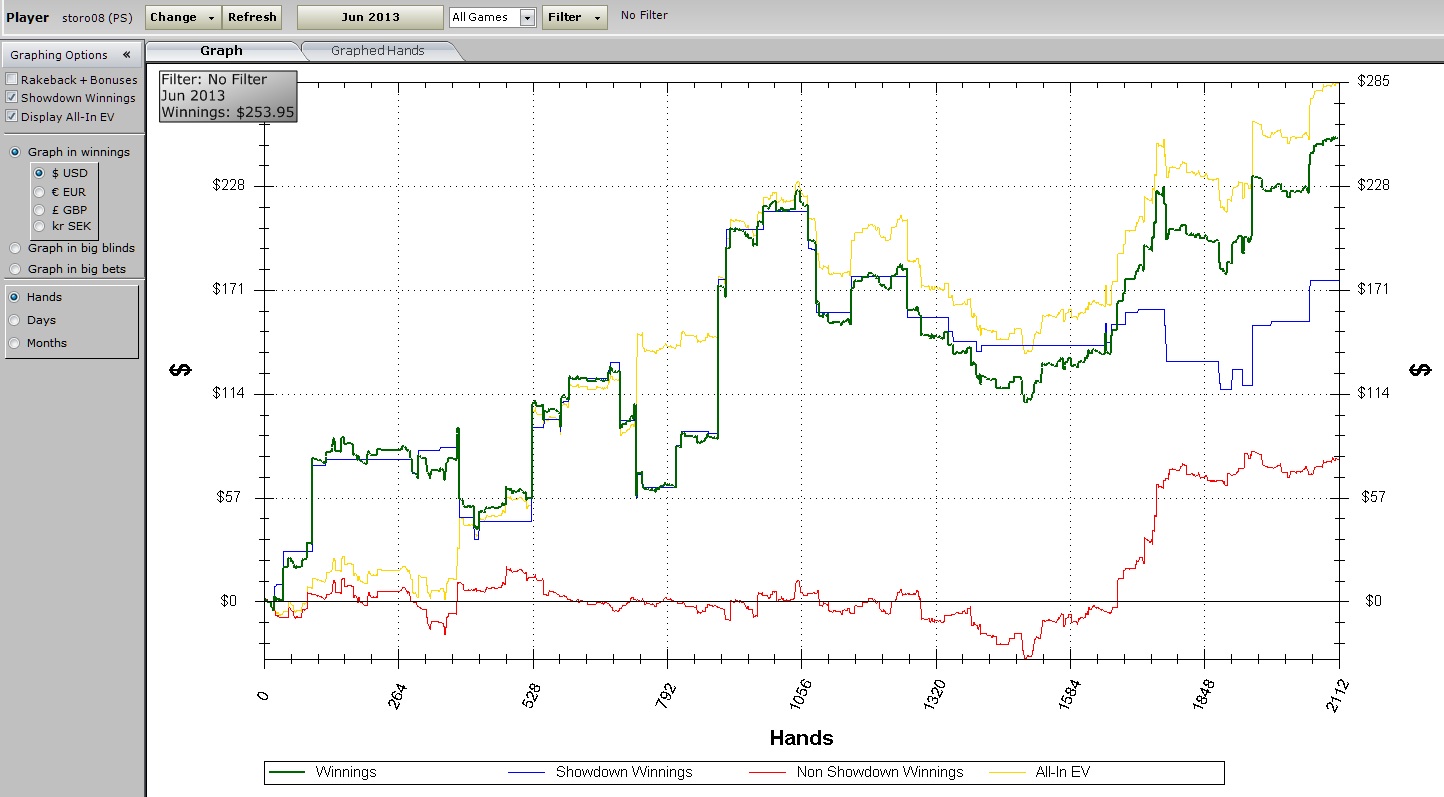Expand the All Games combo box

point(527,18)
